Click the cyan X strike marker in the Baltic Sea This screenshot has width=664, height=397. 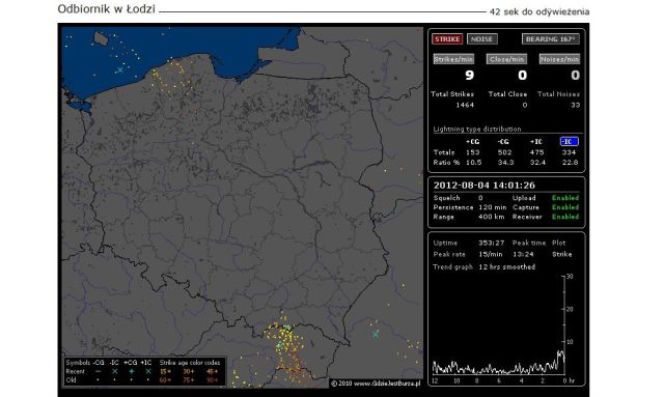point(120,70)
